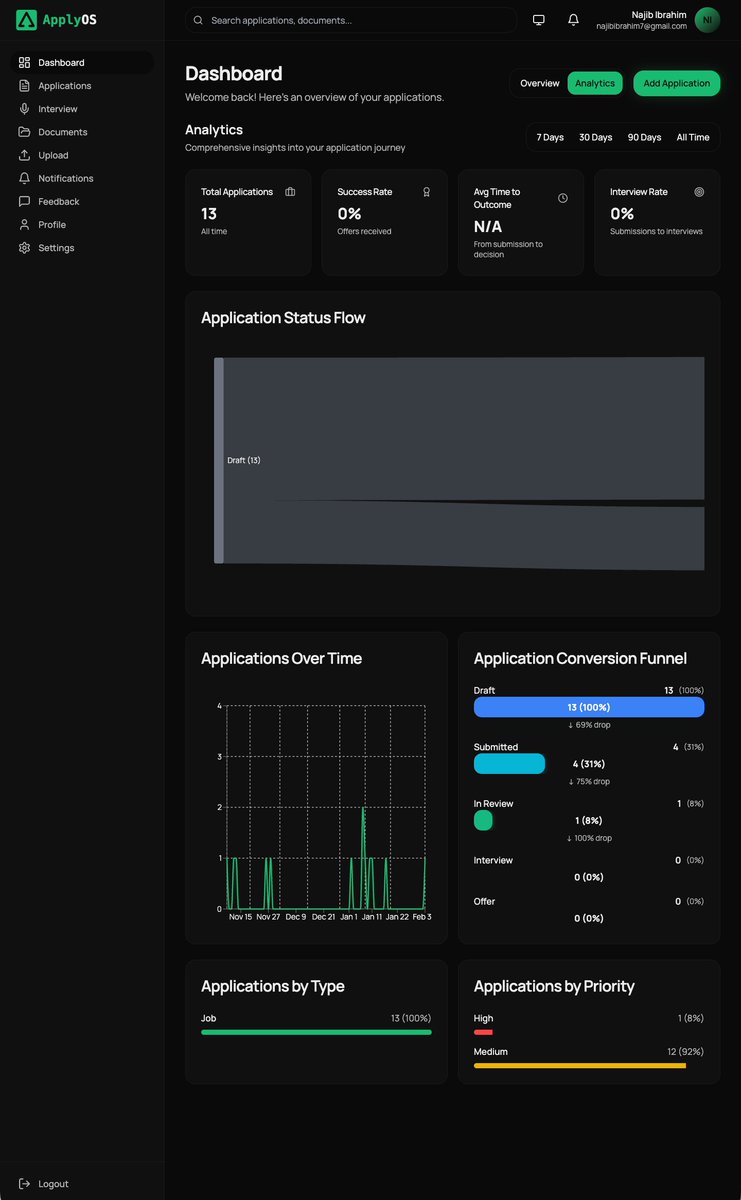Viewport: 741px width, 1200px height.
Task: Click the '100% drop' label
Action: 589,838
